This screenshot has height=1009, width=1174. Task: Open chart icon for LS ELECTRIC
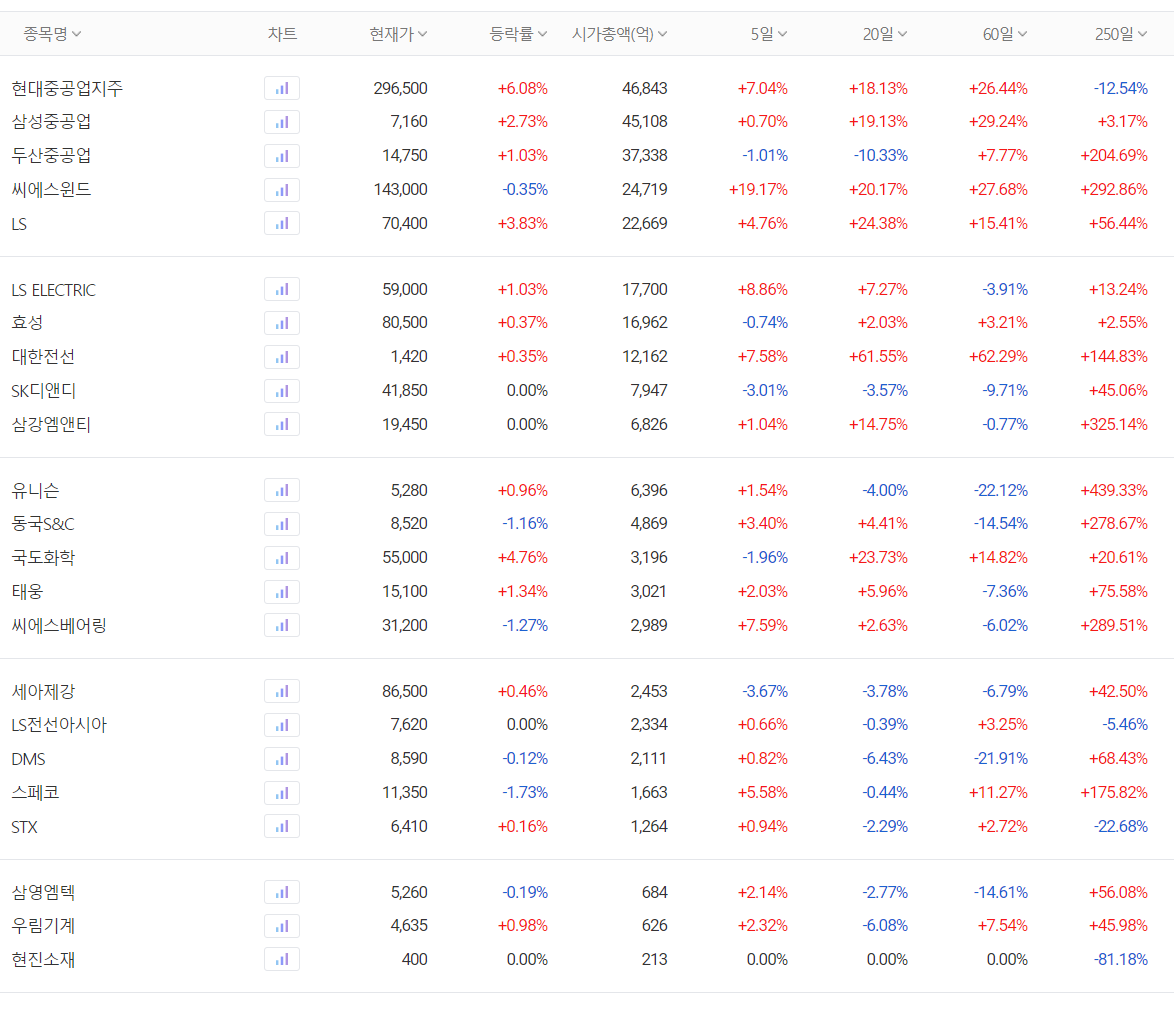(x=282, y=289)
